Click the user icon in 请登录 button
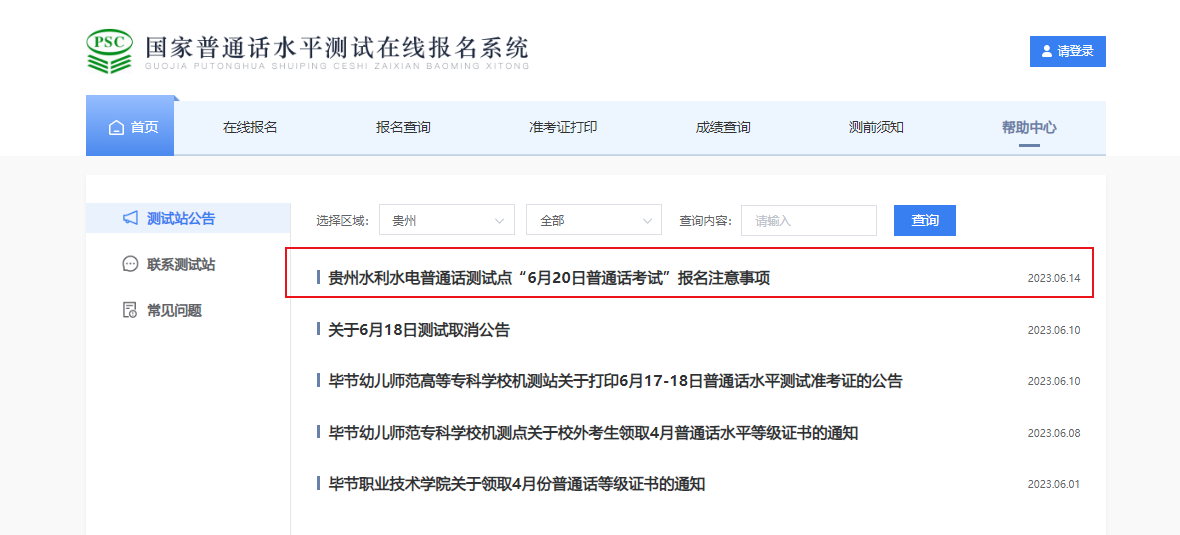 point(1047,51)
